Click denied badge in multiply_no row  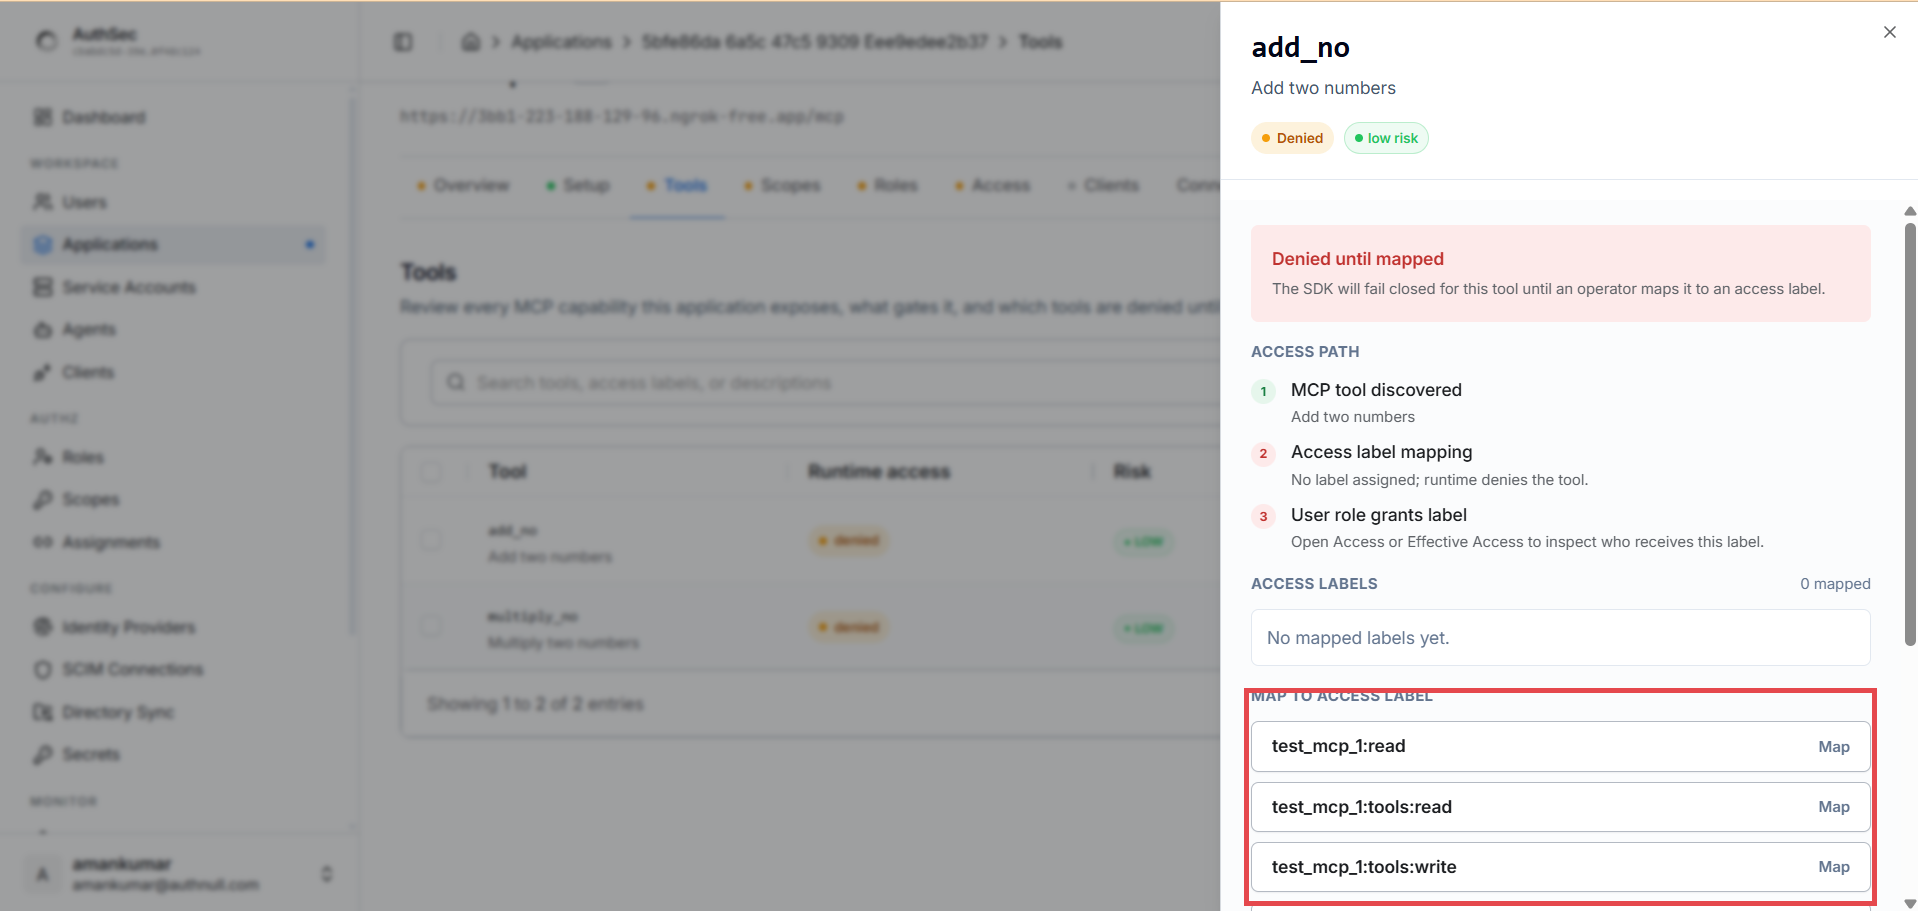848,627
